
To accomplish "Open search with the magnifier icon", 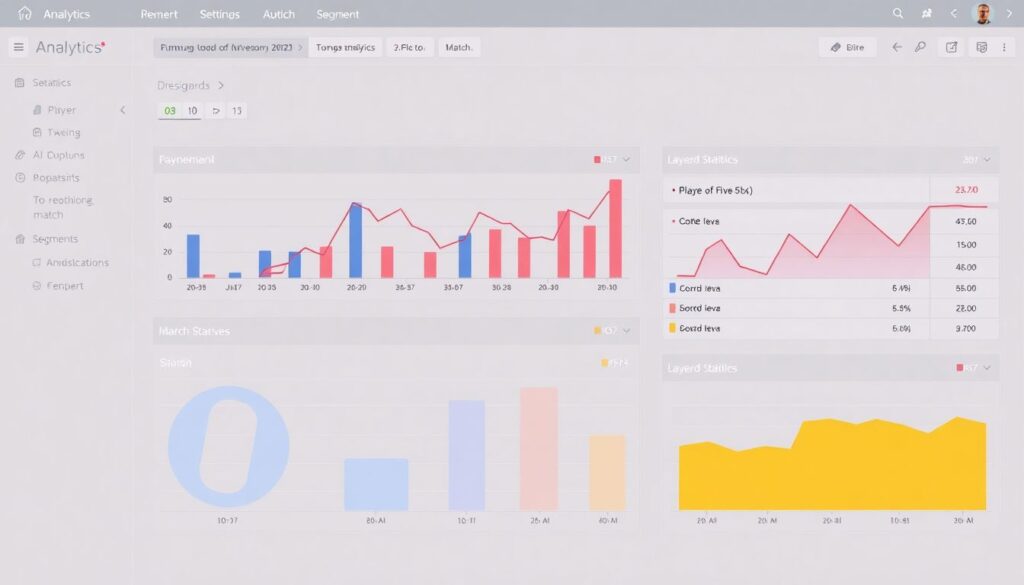I will (x=897, y=14).
